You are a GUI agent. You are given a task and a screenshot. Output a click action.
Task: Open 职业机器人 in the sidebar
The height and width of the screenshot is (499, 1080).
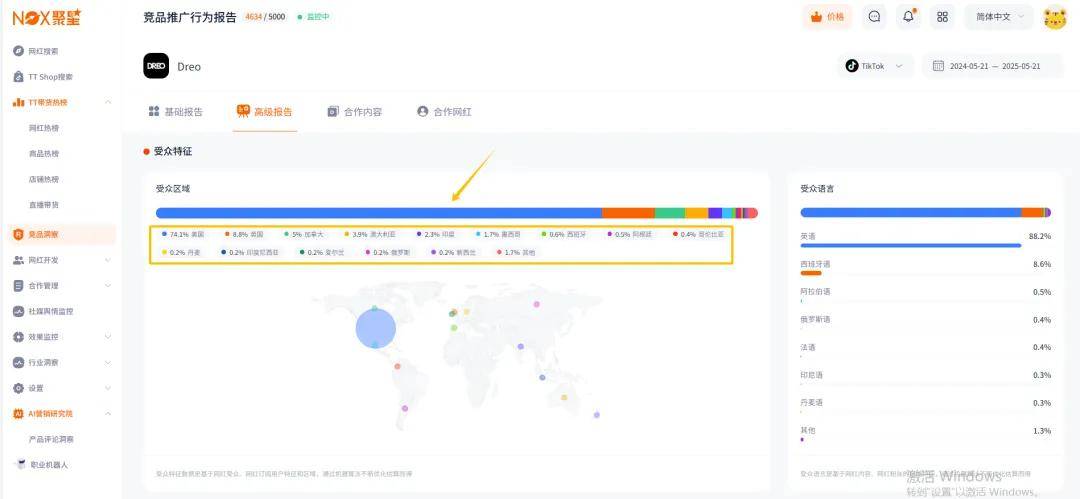pyautogui.click(x=48, y=465)
